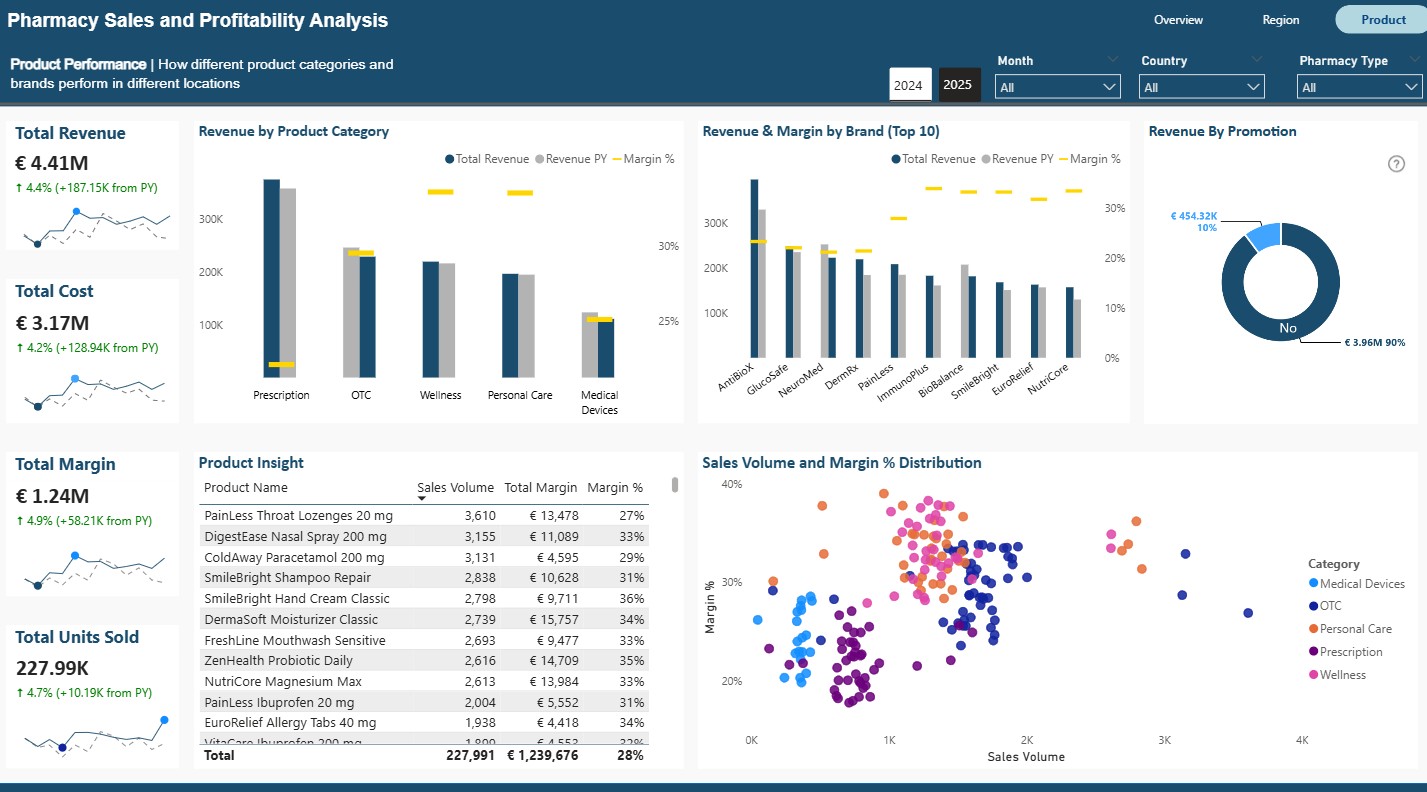The image size is (1427, 792).
Task: Click the Medical Devices legend dot
Action: point(1313,583)
